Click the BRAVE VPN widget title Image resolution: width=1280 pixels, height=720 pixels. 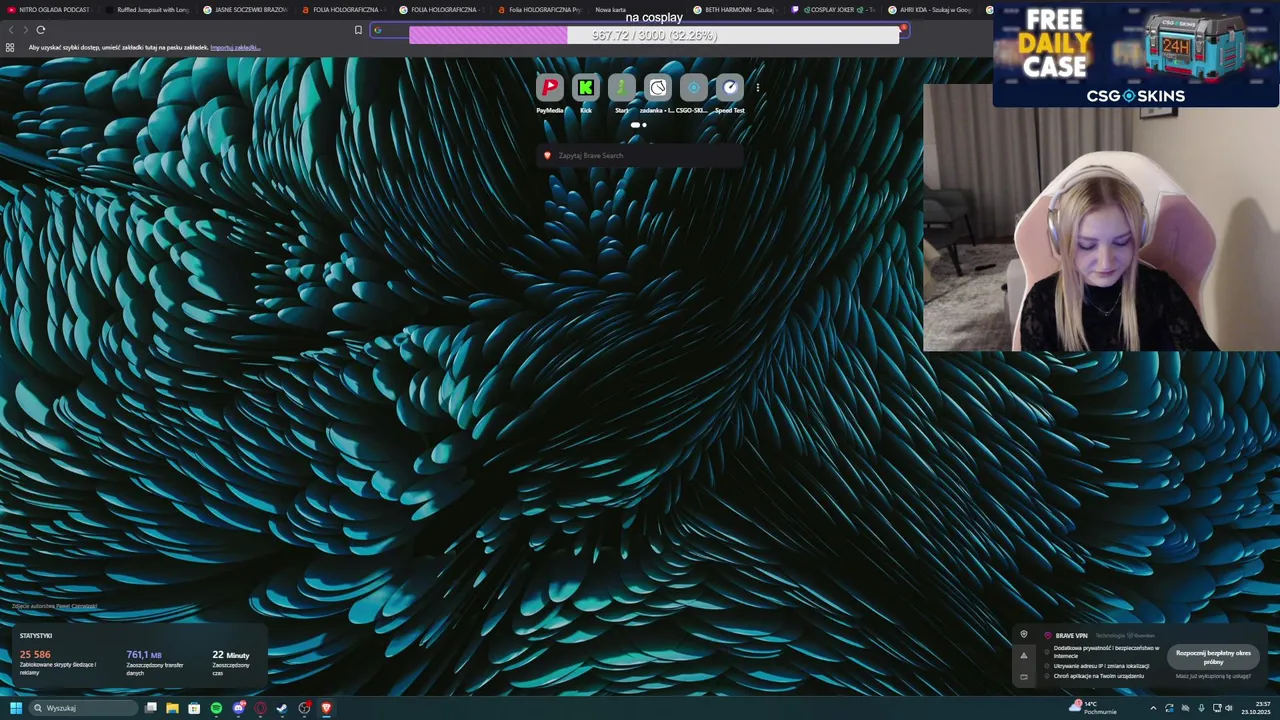click(x=1071, y=636)
